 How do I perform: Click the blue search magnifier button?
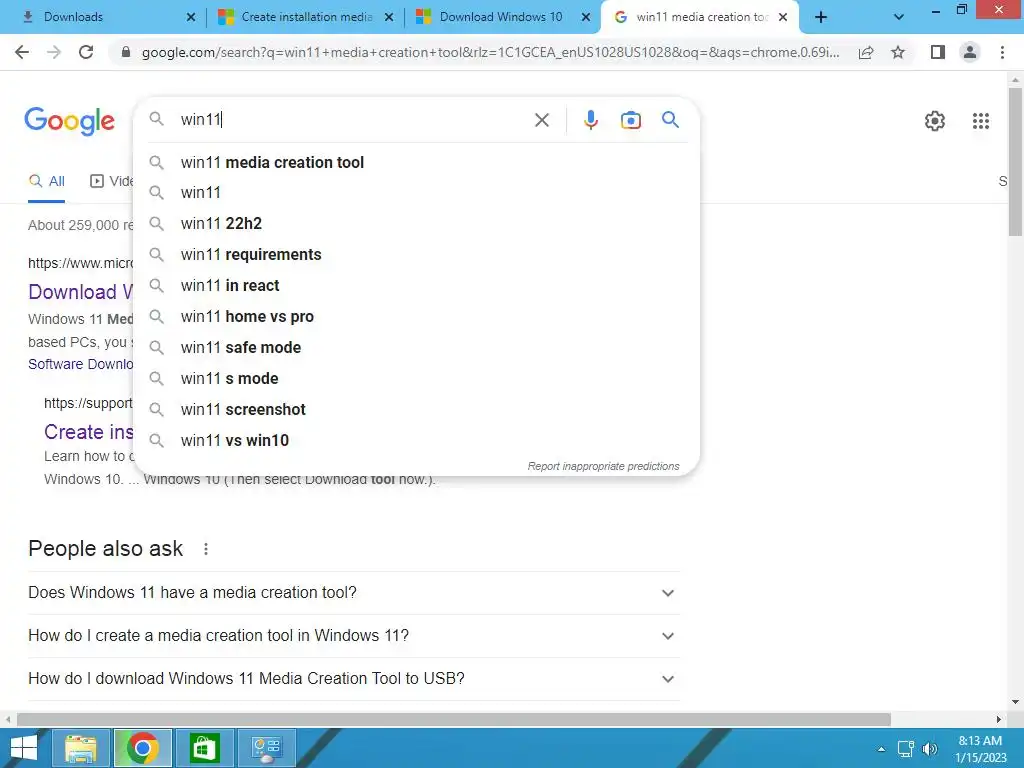pyautogui.click(x=670, y=120)
